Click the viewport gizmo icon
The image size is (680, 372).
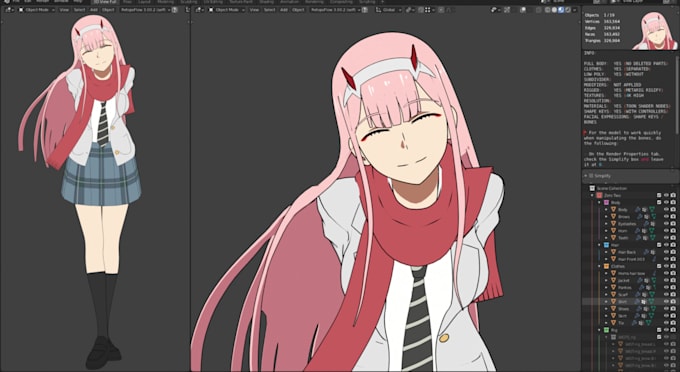pos(507,10)
